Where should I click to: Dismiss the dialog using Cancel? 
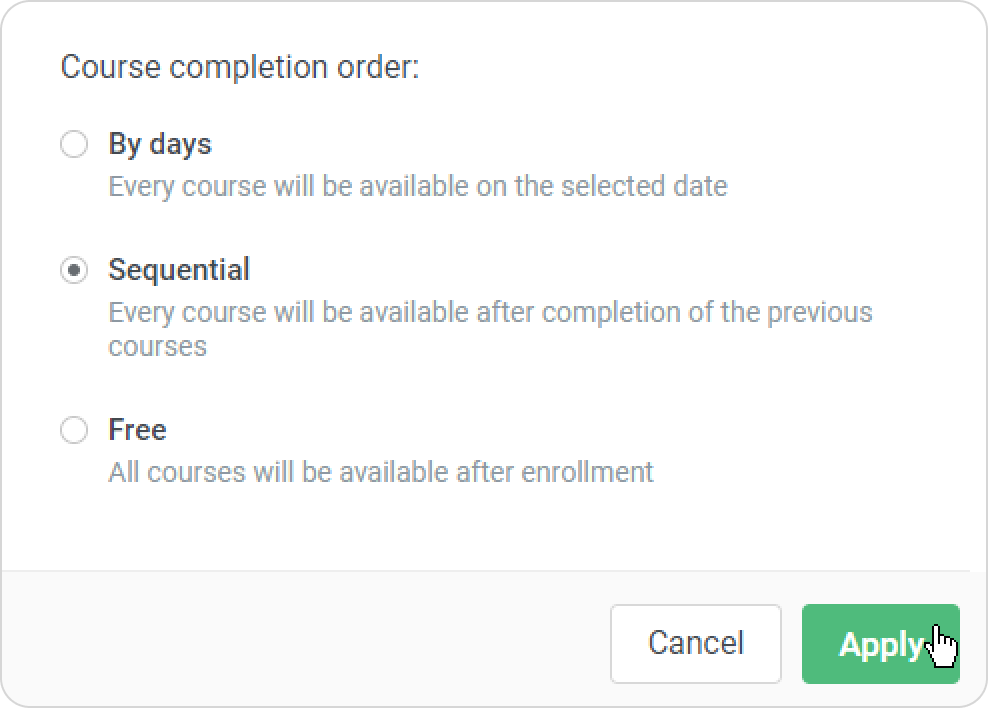point(696,644)
